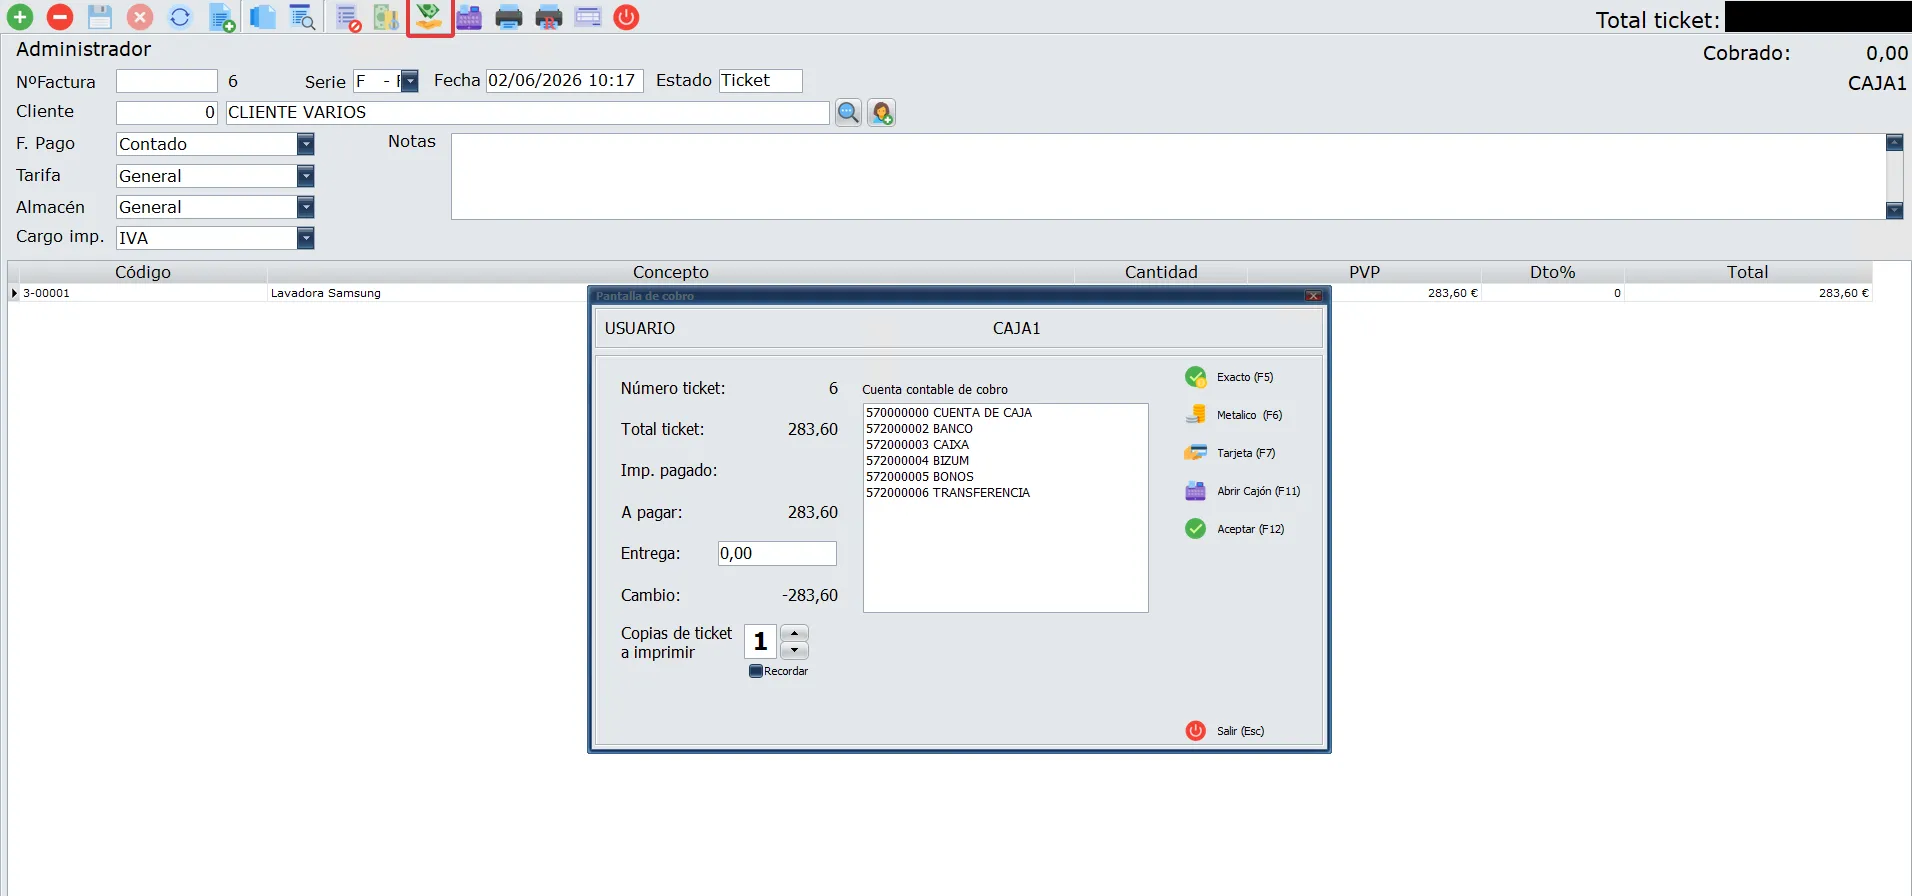The height and width of the screenshot is (896, 1912).
Task: Click the red power exit toolbar icon
Action: click(x=626, y=17)
